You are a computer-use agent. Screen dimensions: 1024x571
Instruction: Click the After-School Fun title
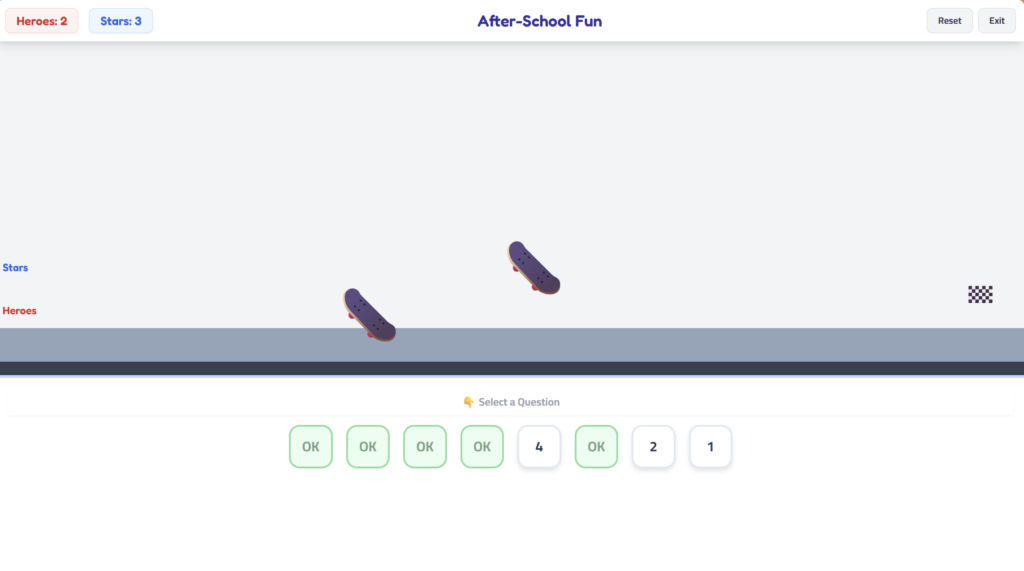click(x=539, y=21)
